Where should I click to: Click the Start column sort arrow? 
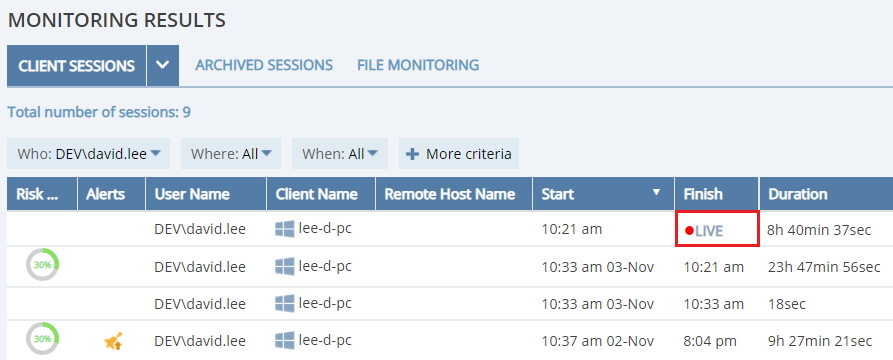coord(656,193)
